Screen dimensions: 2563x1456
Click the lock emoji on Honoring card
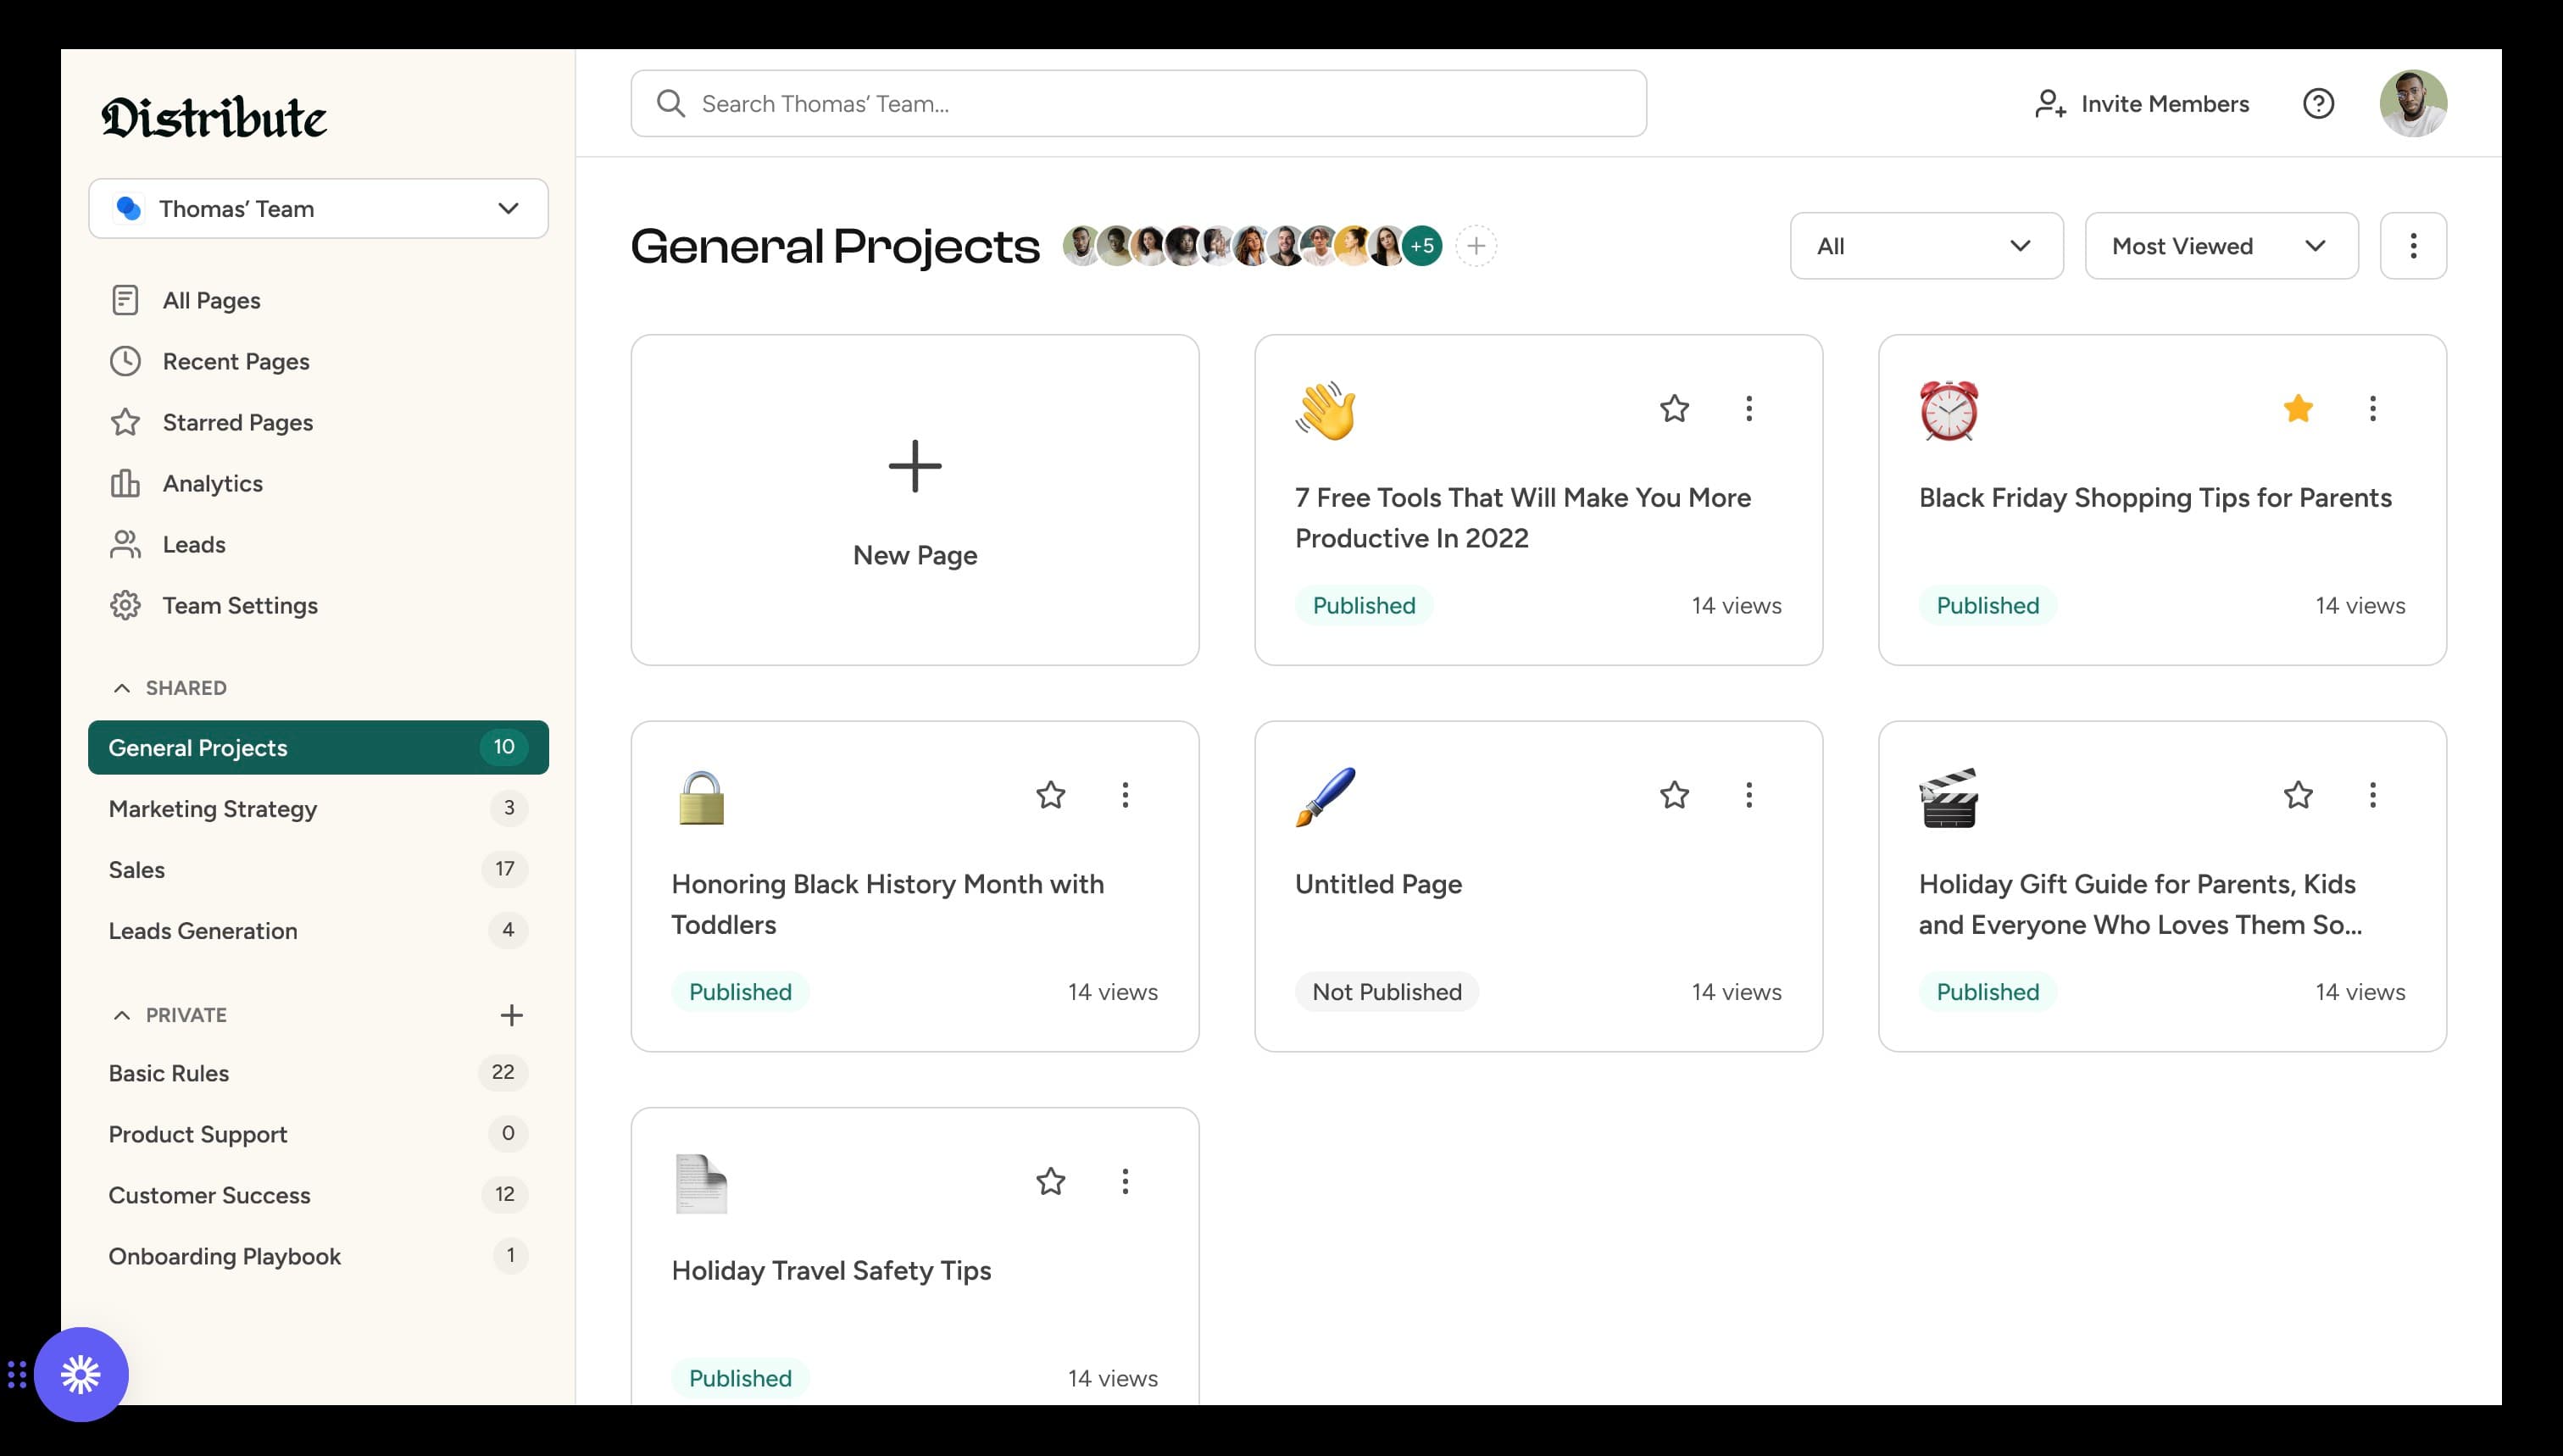[701, 797]
